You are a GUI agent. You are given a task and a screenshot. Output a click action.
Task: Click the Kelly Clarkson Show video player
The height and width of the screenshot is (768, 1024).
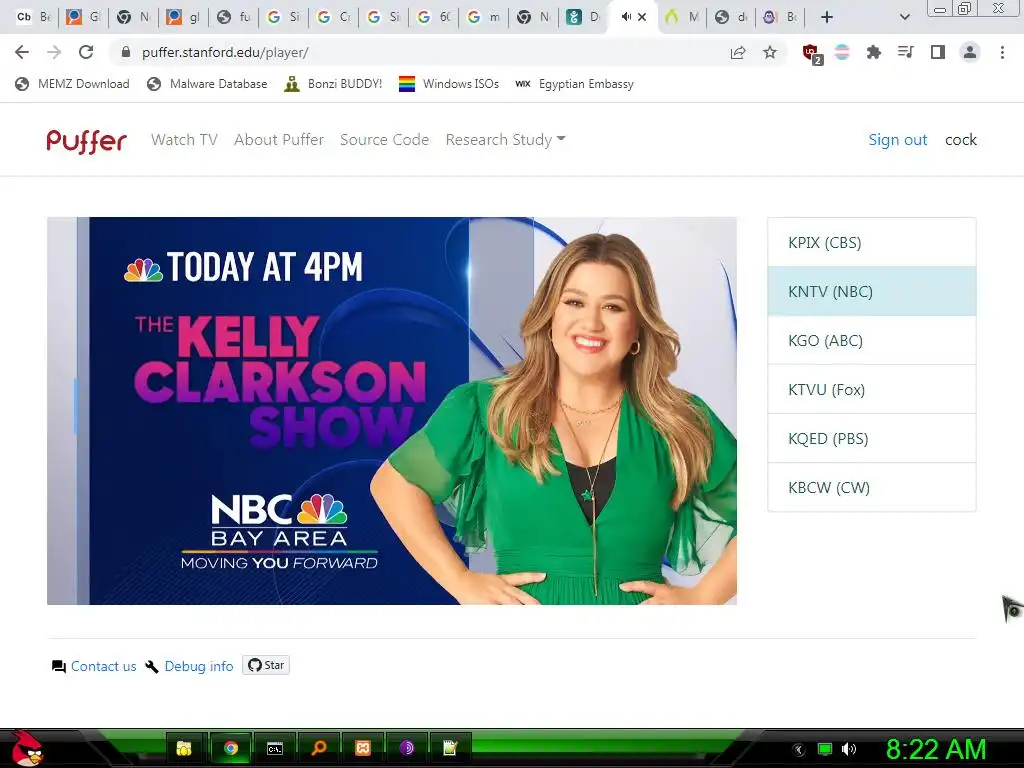click(392, 411)
